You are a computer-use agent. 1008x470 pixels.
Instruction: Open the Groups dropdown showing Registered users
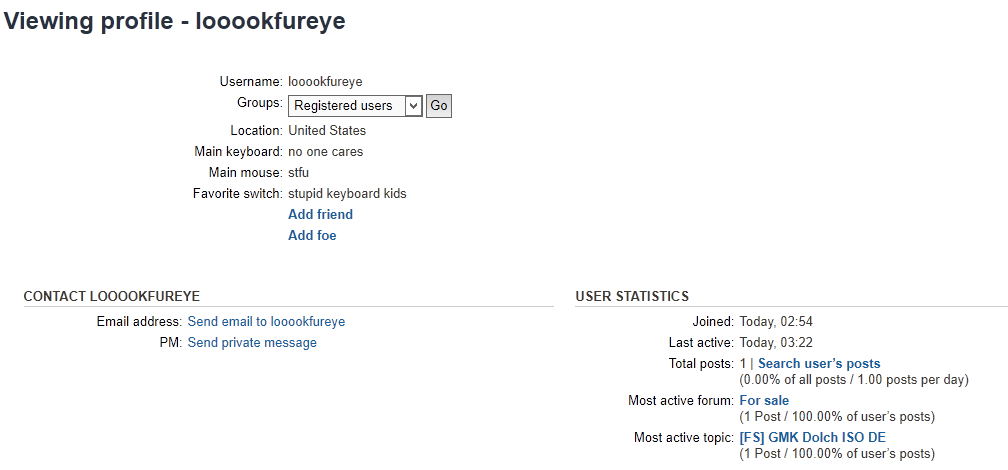(355, 106)
